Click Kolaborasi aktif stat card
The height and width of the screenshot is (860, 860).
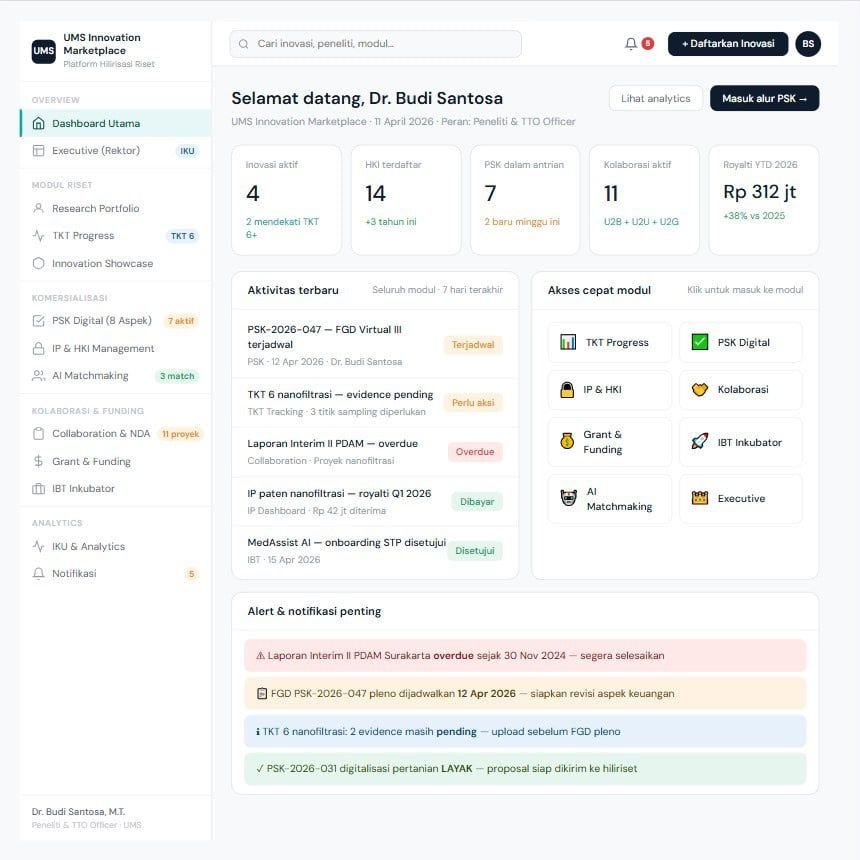pos(644,200)
